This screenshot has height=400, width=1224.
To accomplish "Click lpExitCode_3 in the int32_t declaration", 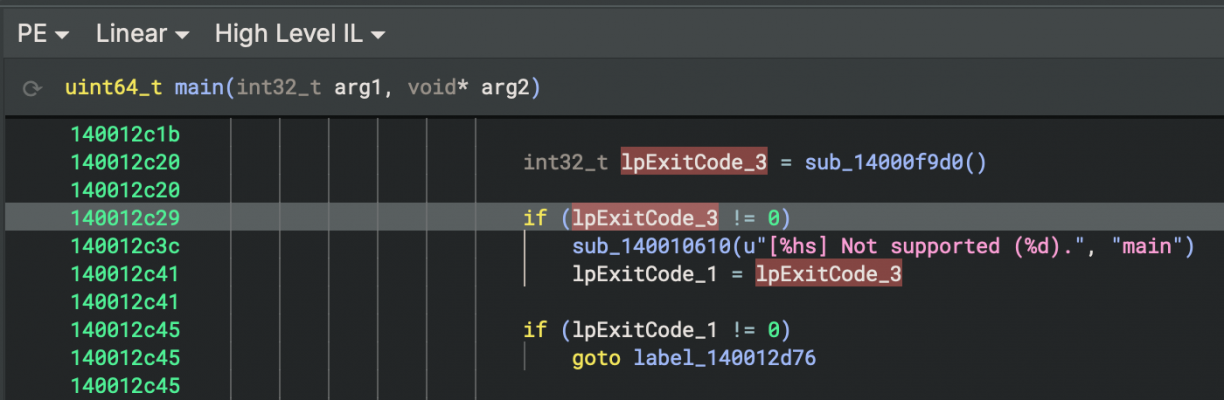I will pyautogui.click(x=693, y=162).
